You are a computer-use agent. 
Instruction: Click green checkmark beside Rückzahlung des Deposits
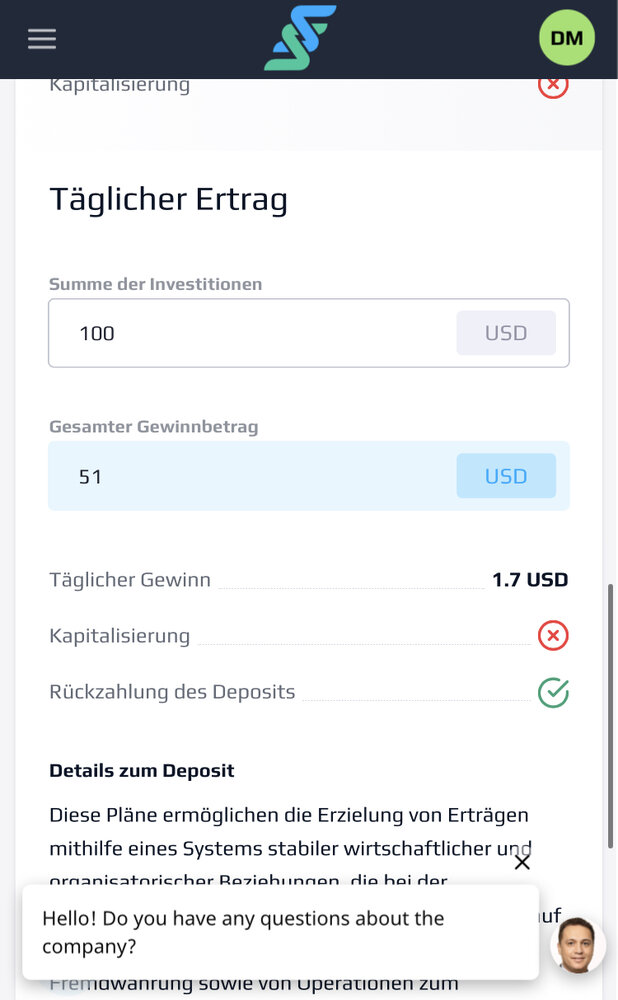click(553, 693)
